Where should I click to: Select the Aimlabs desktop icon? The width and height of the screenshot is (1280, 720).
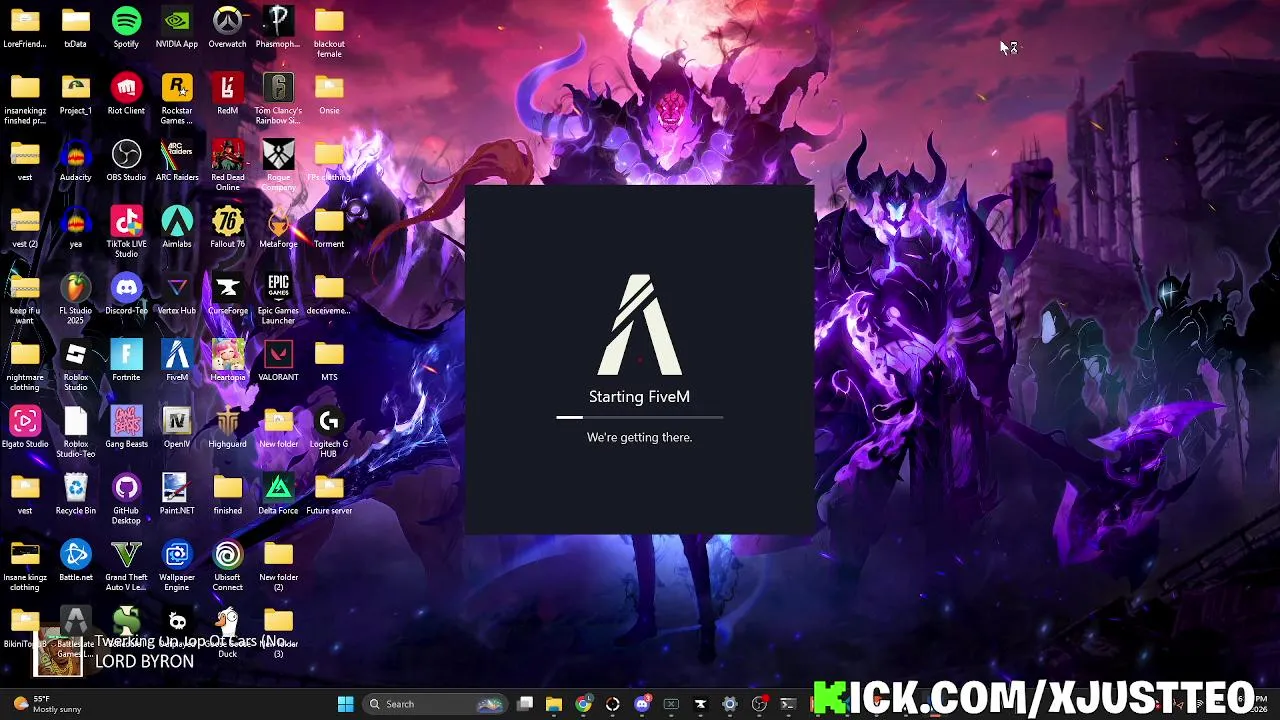(x=177, y=227)
